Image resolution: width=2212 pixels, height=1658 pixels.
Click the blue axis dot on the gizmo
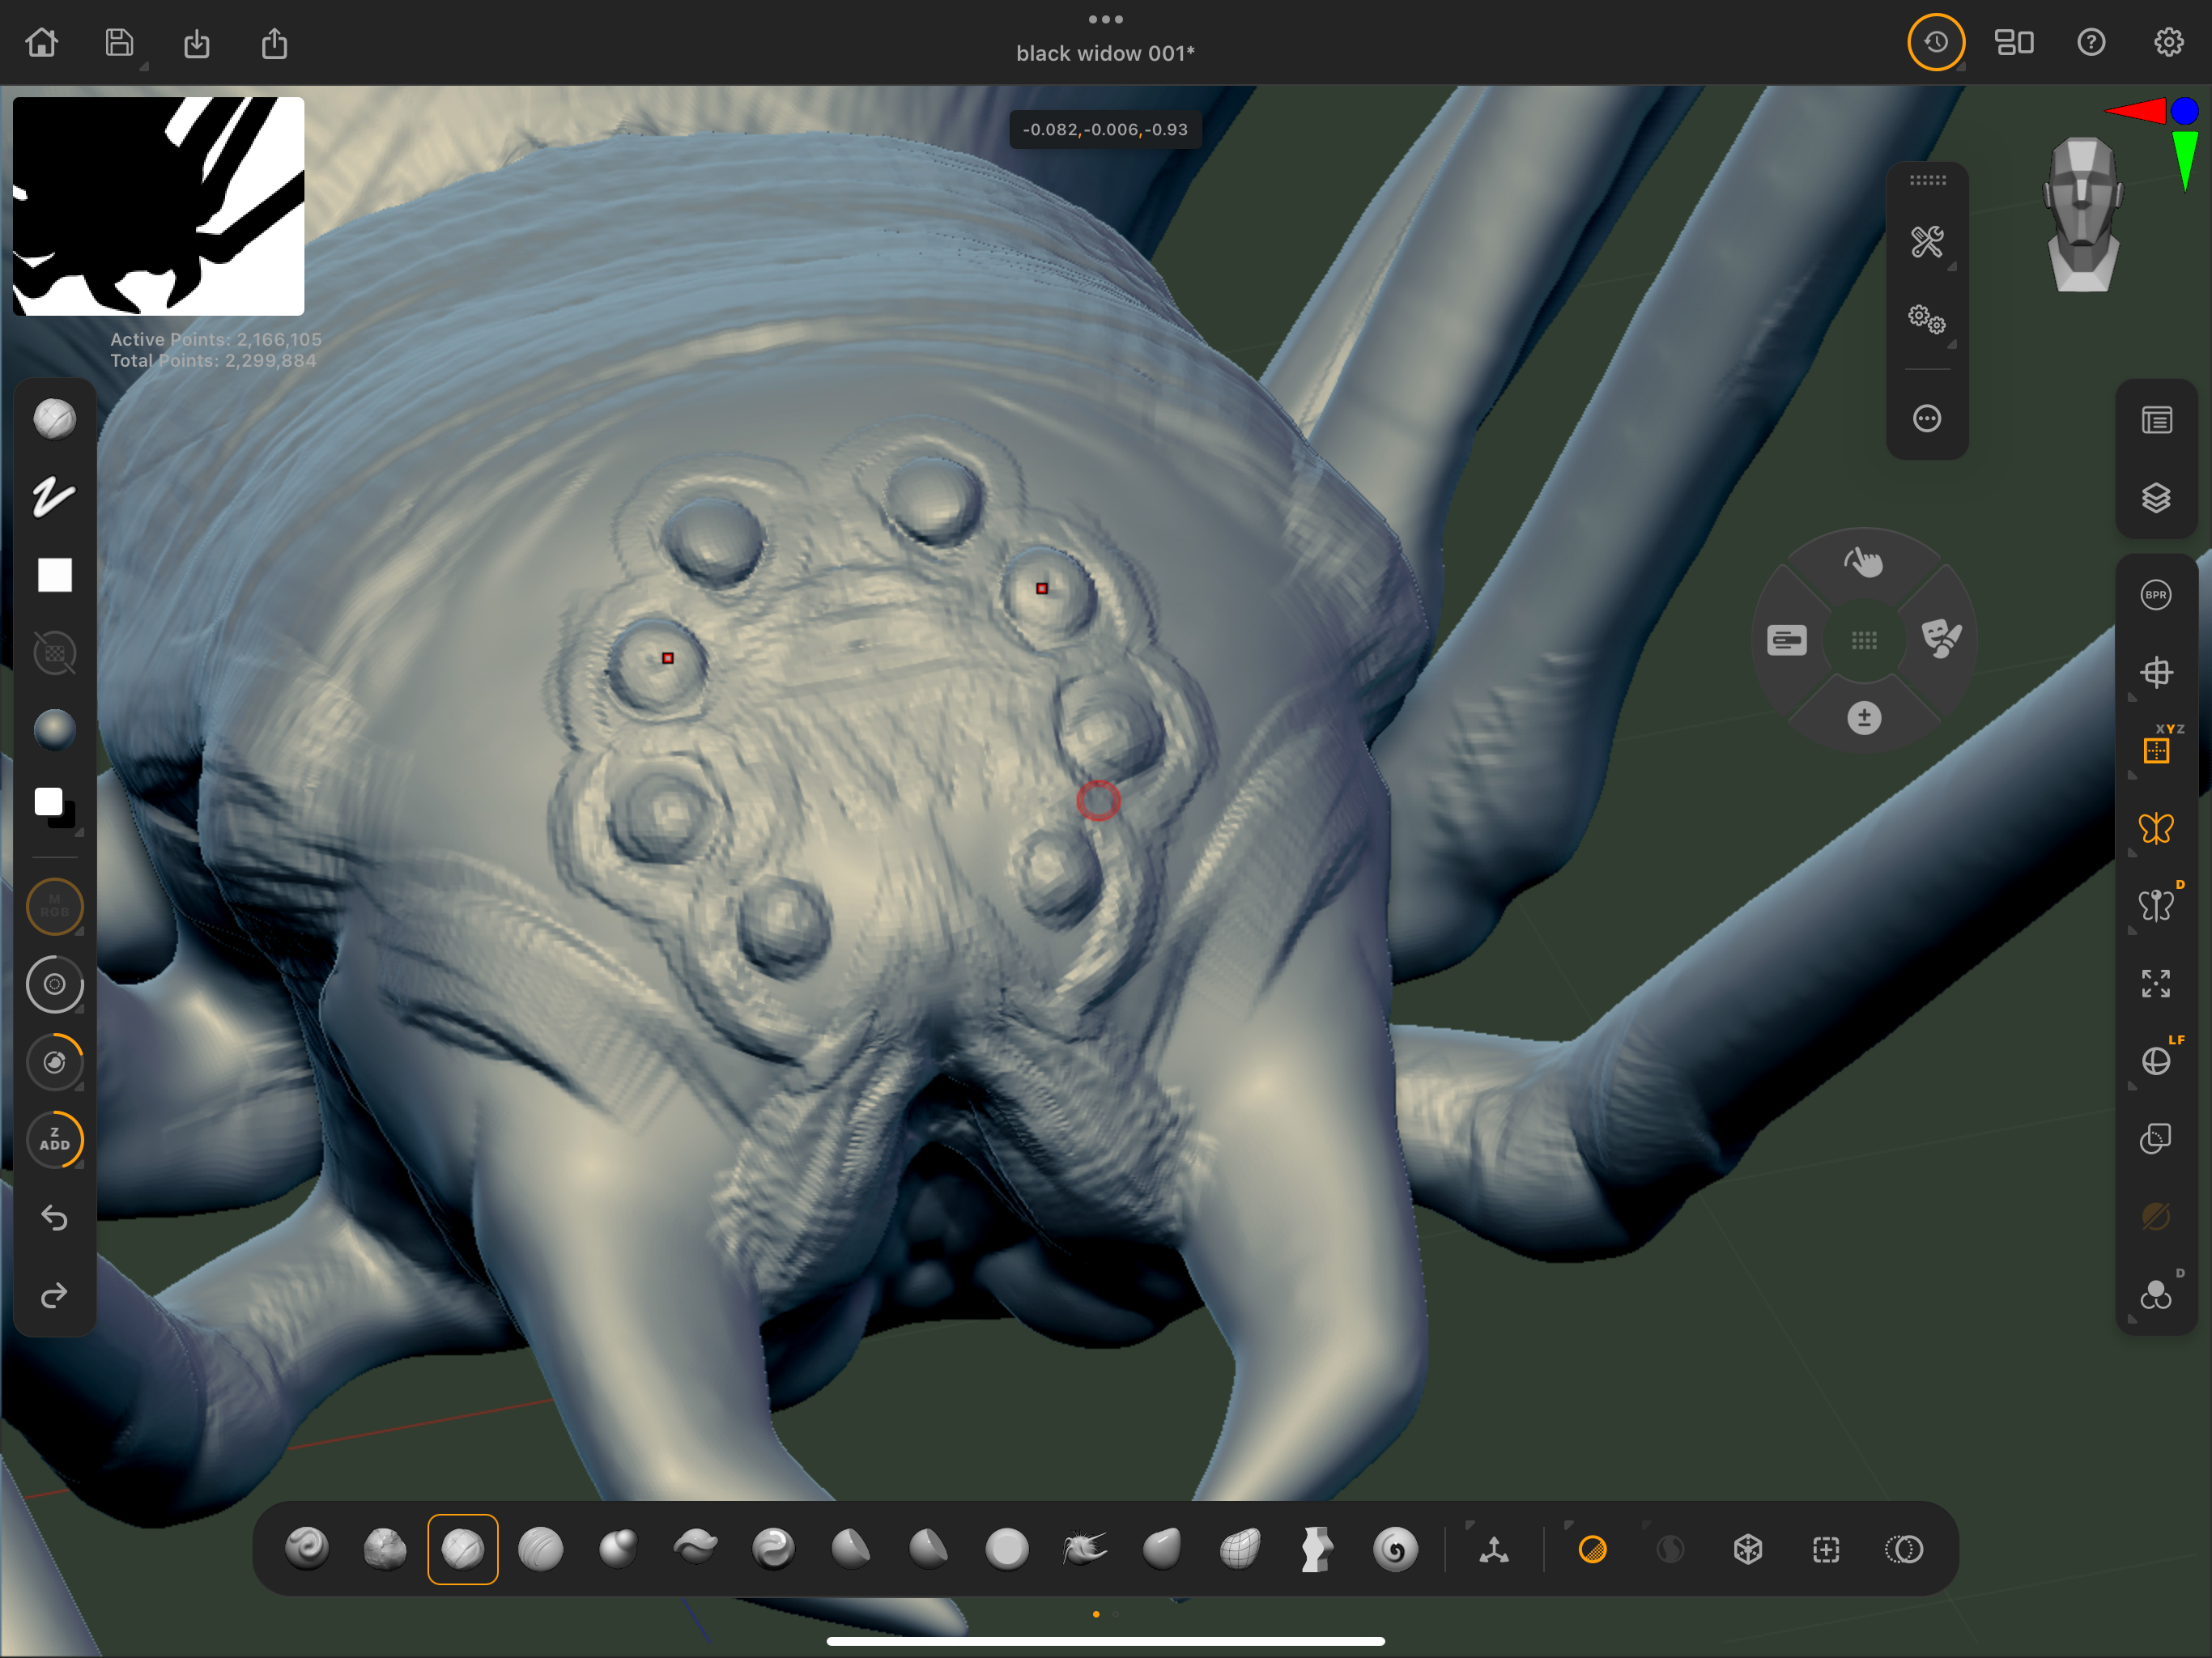pos(2184,110)
